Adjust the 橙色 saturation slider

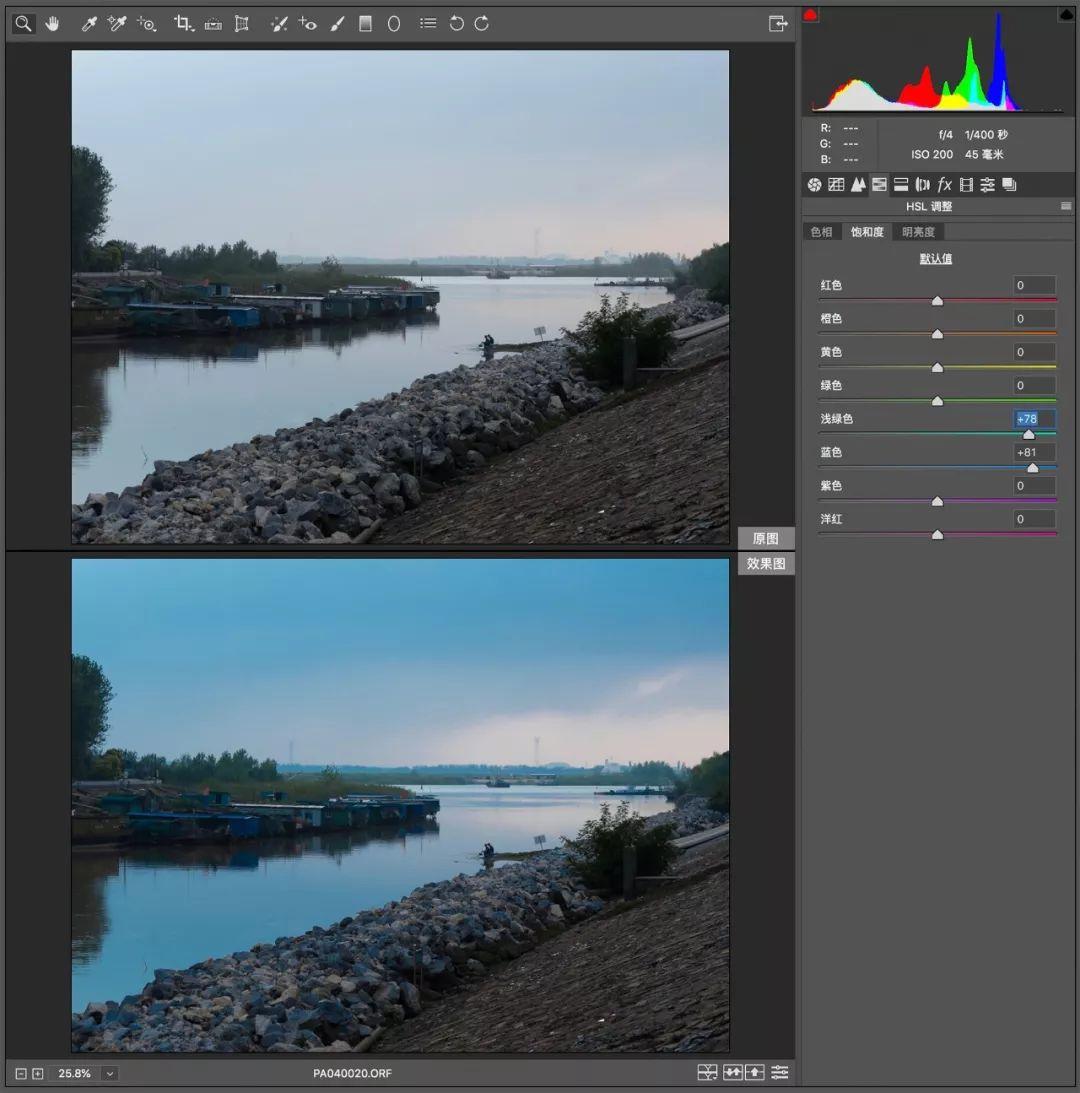pos(937,334)
